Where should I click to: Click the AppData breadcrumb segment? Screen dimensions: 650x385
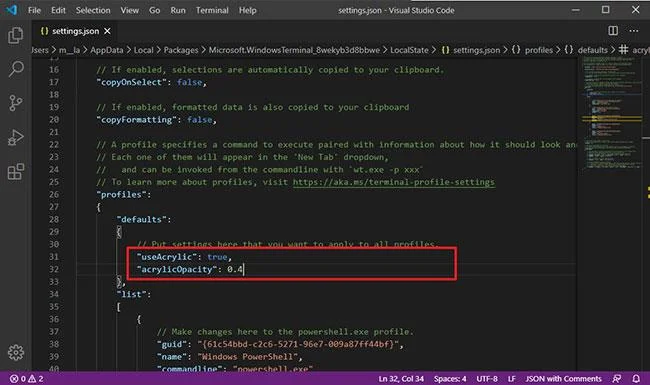pos(107,50)
